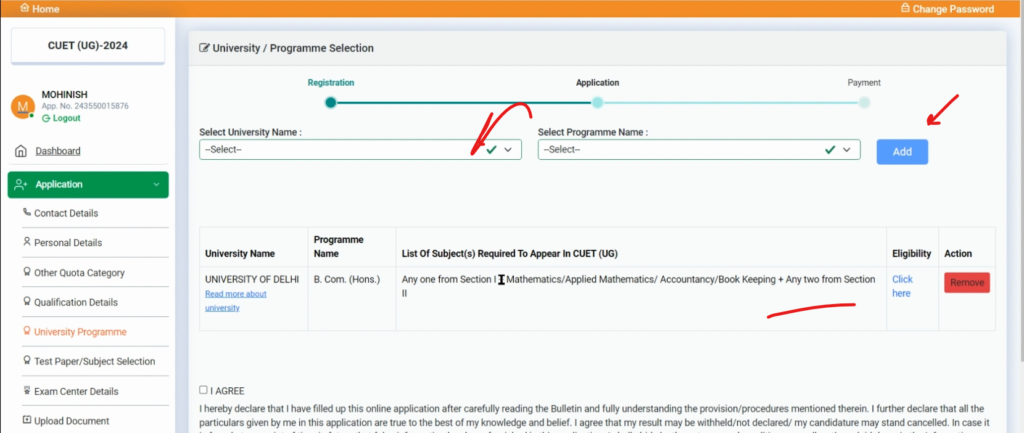Click the Upload Document icon

[x=26, y=421]
